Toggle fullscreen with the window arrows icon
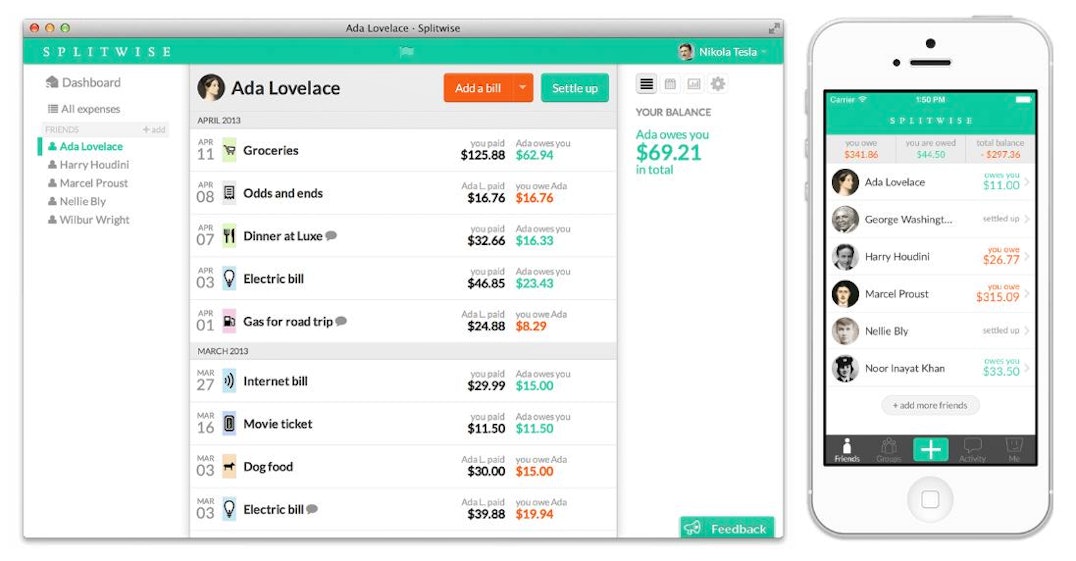 (x=773, y=28)
